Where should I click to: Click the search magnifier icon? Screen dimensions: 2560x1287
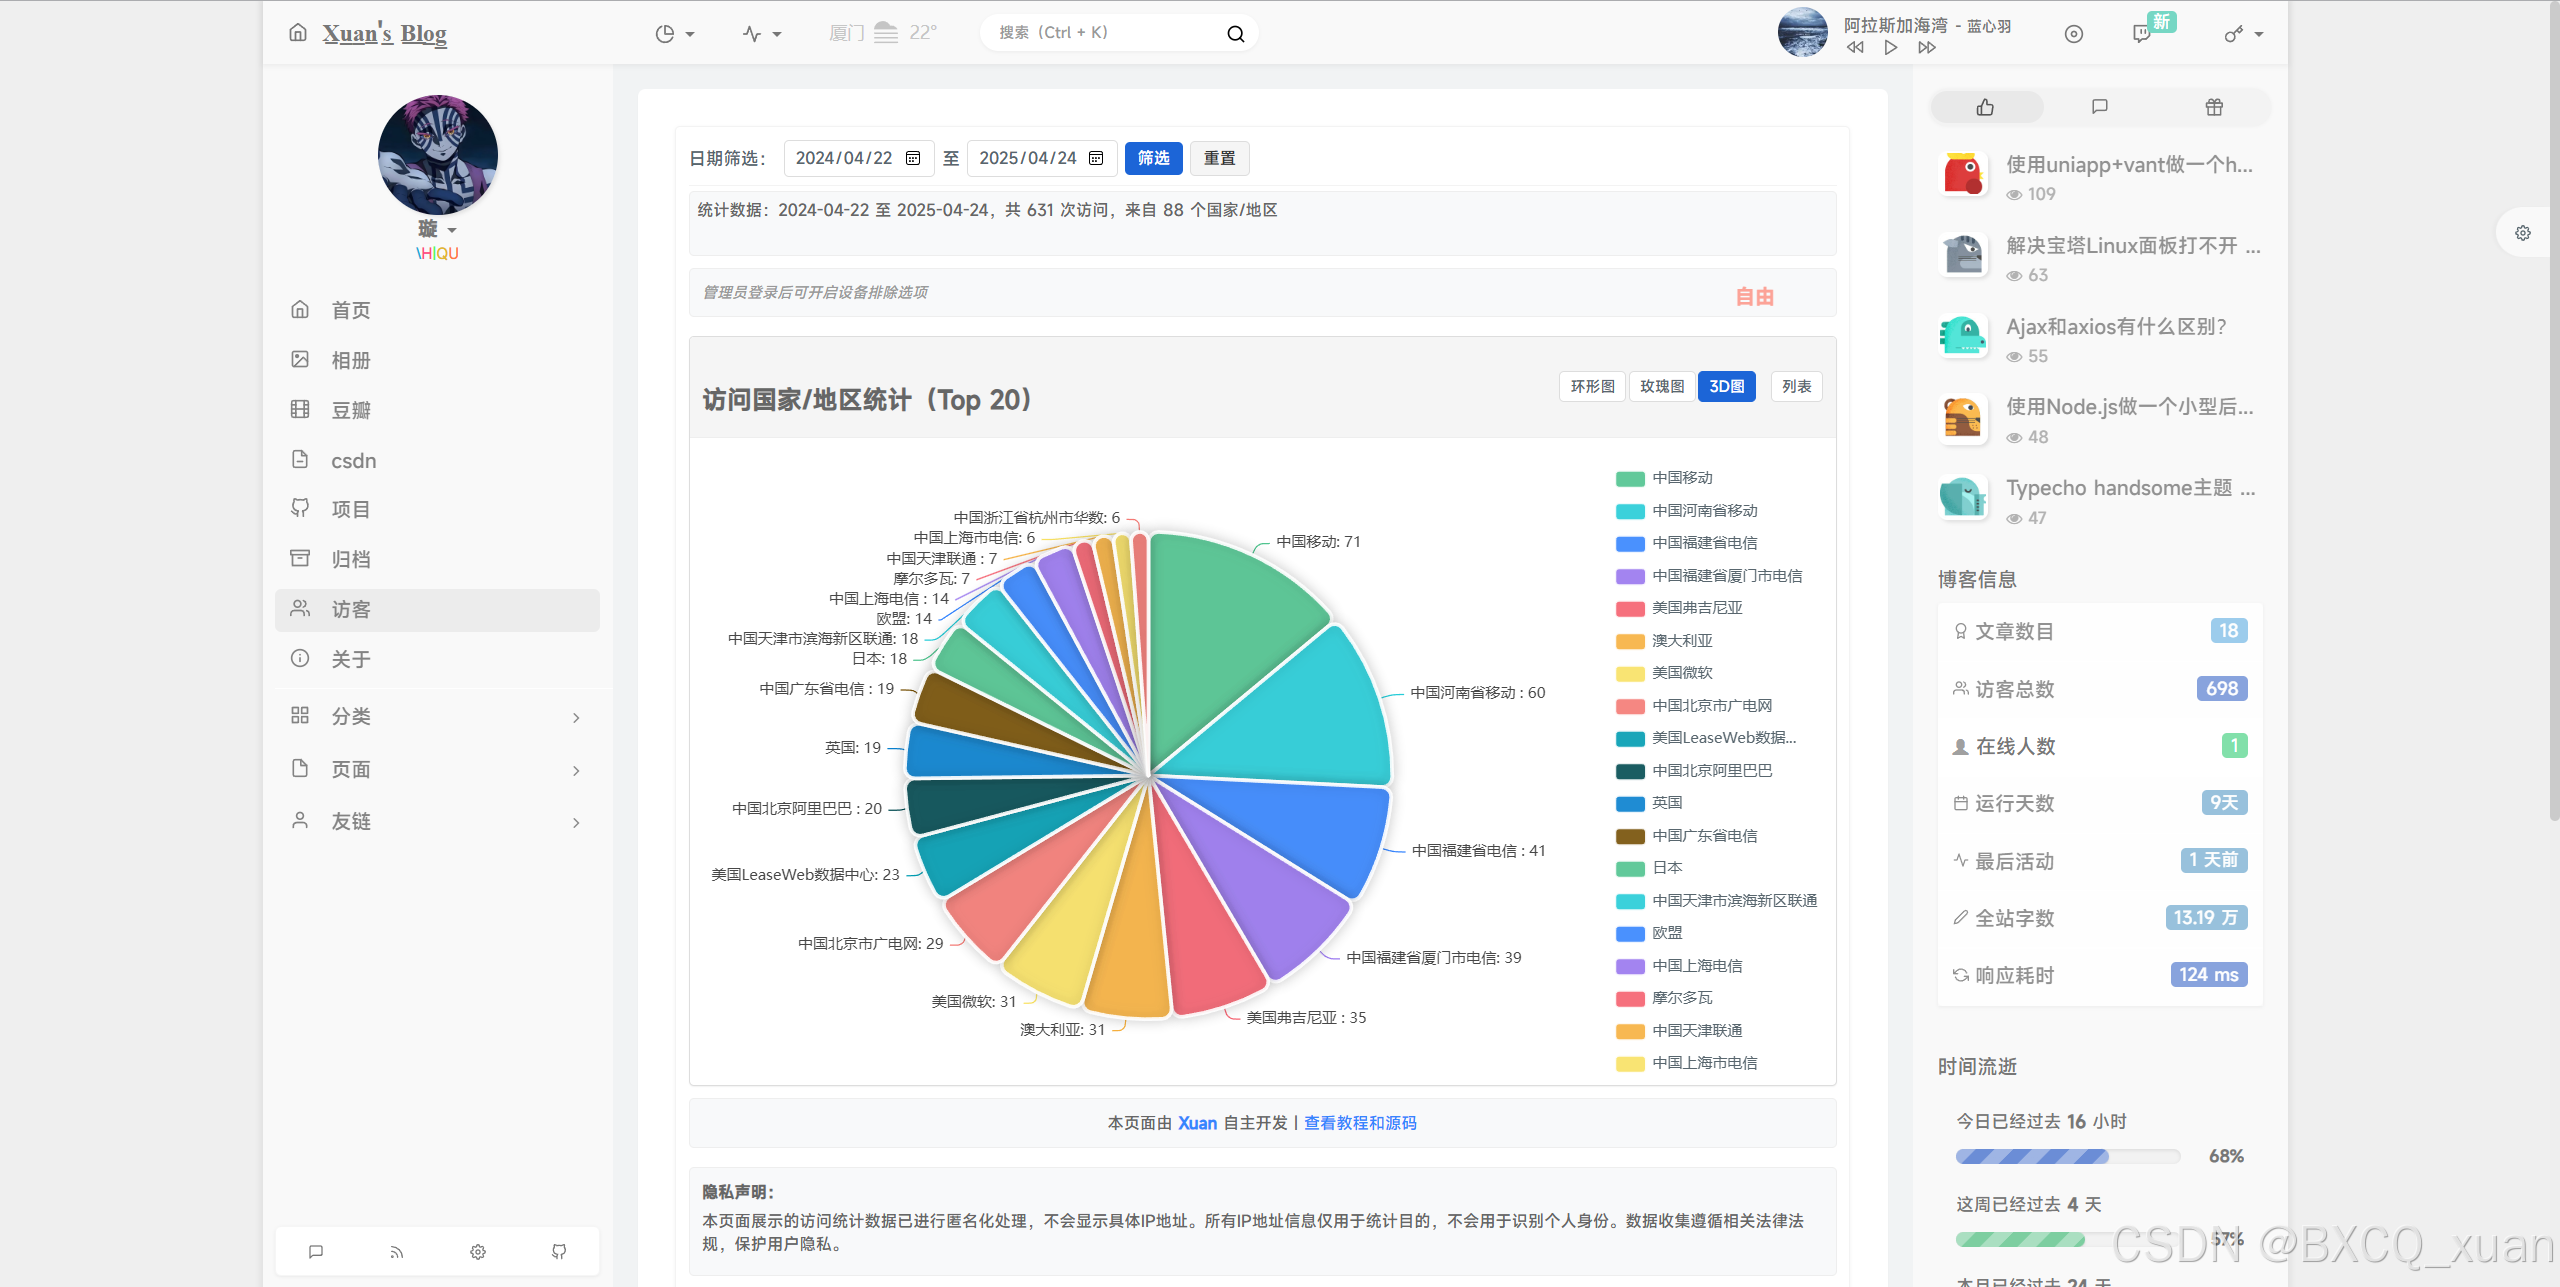[1236, 34]
